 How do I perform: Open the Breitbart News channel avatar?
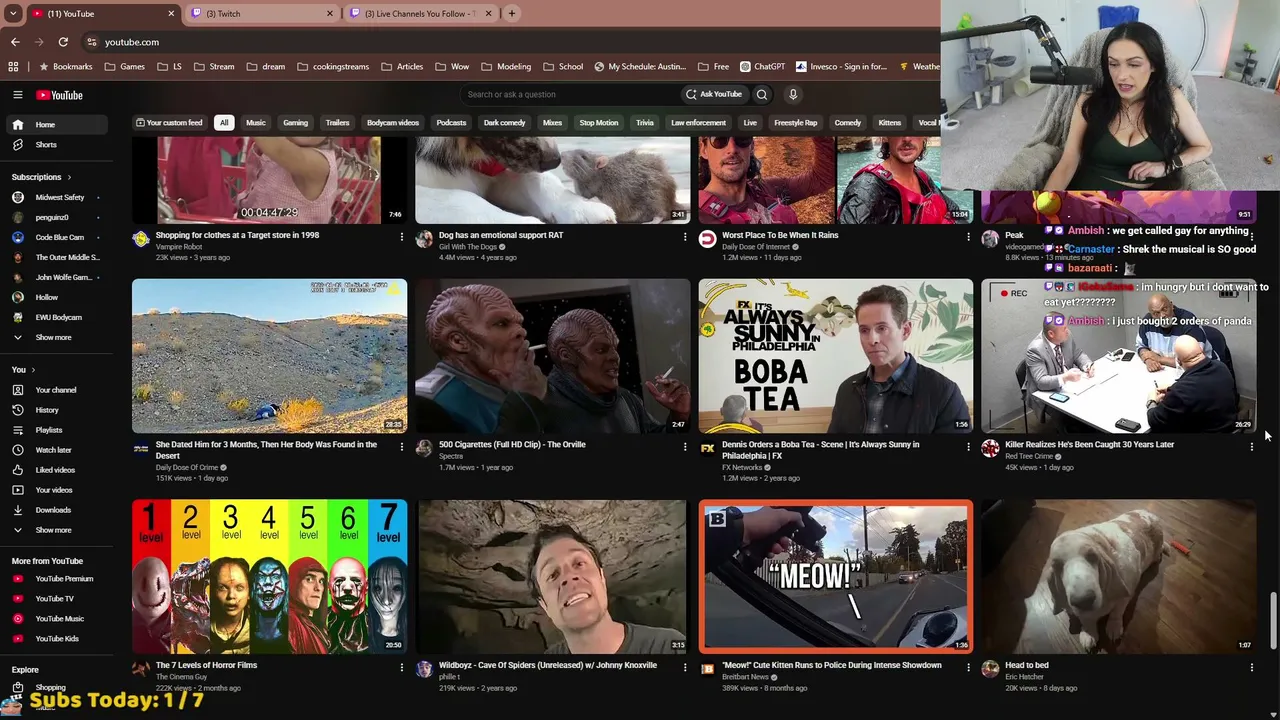pyautogui.click(x=707, y=669)
